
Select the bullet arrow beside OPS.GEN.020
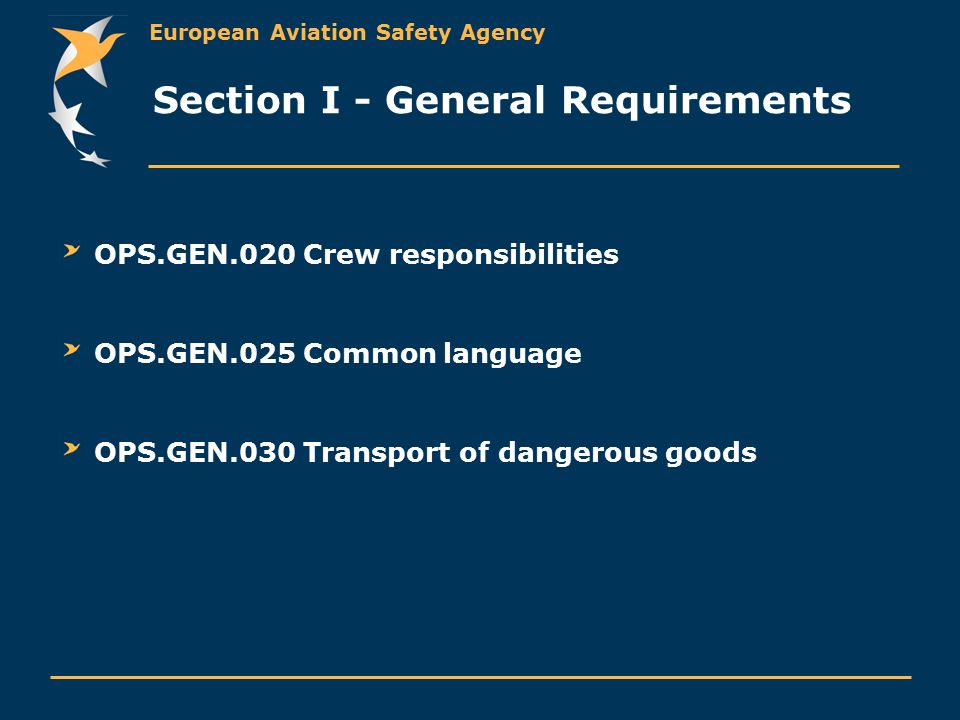tap(72, 251)
